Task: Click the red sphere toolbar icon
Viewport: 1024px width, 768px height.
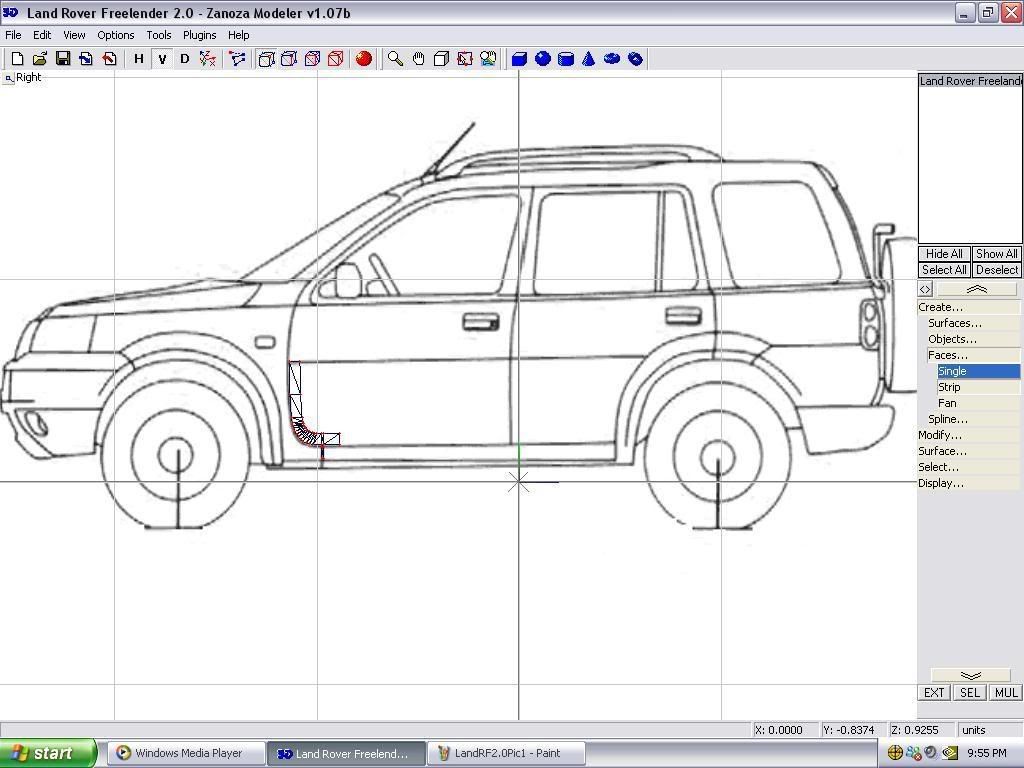Action: 364,59
